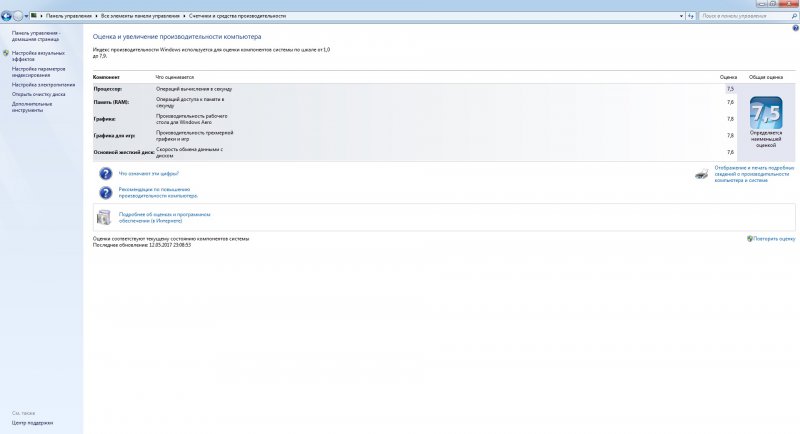Click the Forward navigation arrow button

tap(18, 16)
